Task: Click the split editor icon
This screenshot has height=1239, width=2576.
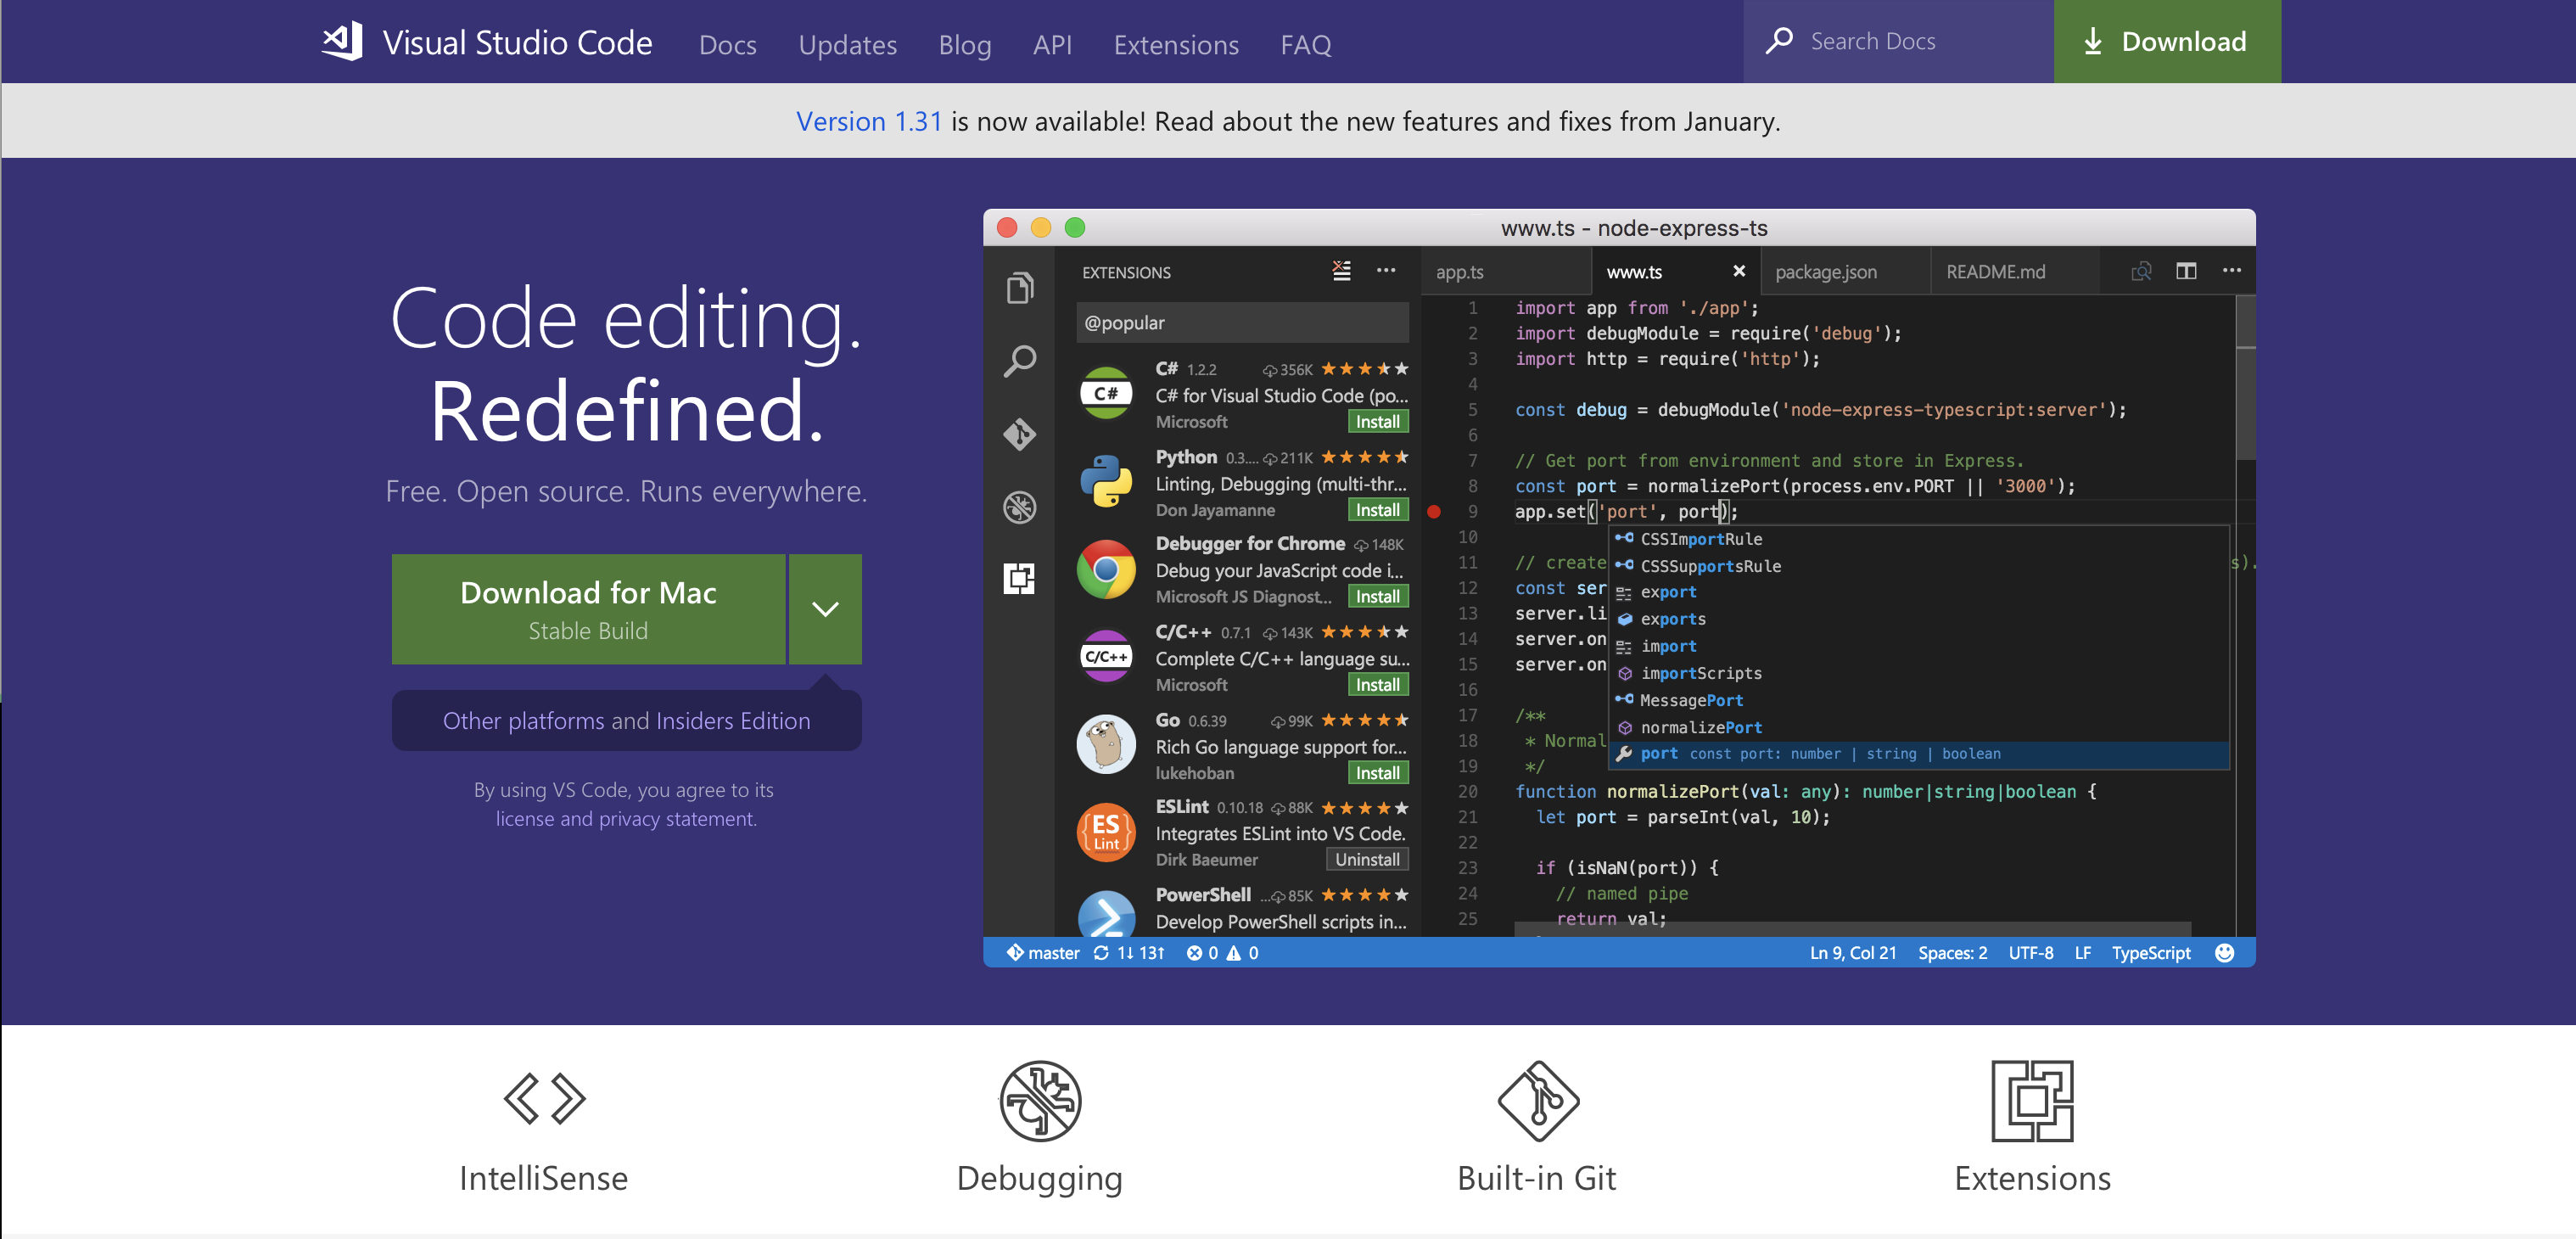Action: [2186, 271]
